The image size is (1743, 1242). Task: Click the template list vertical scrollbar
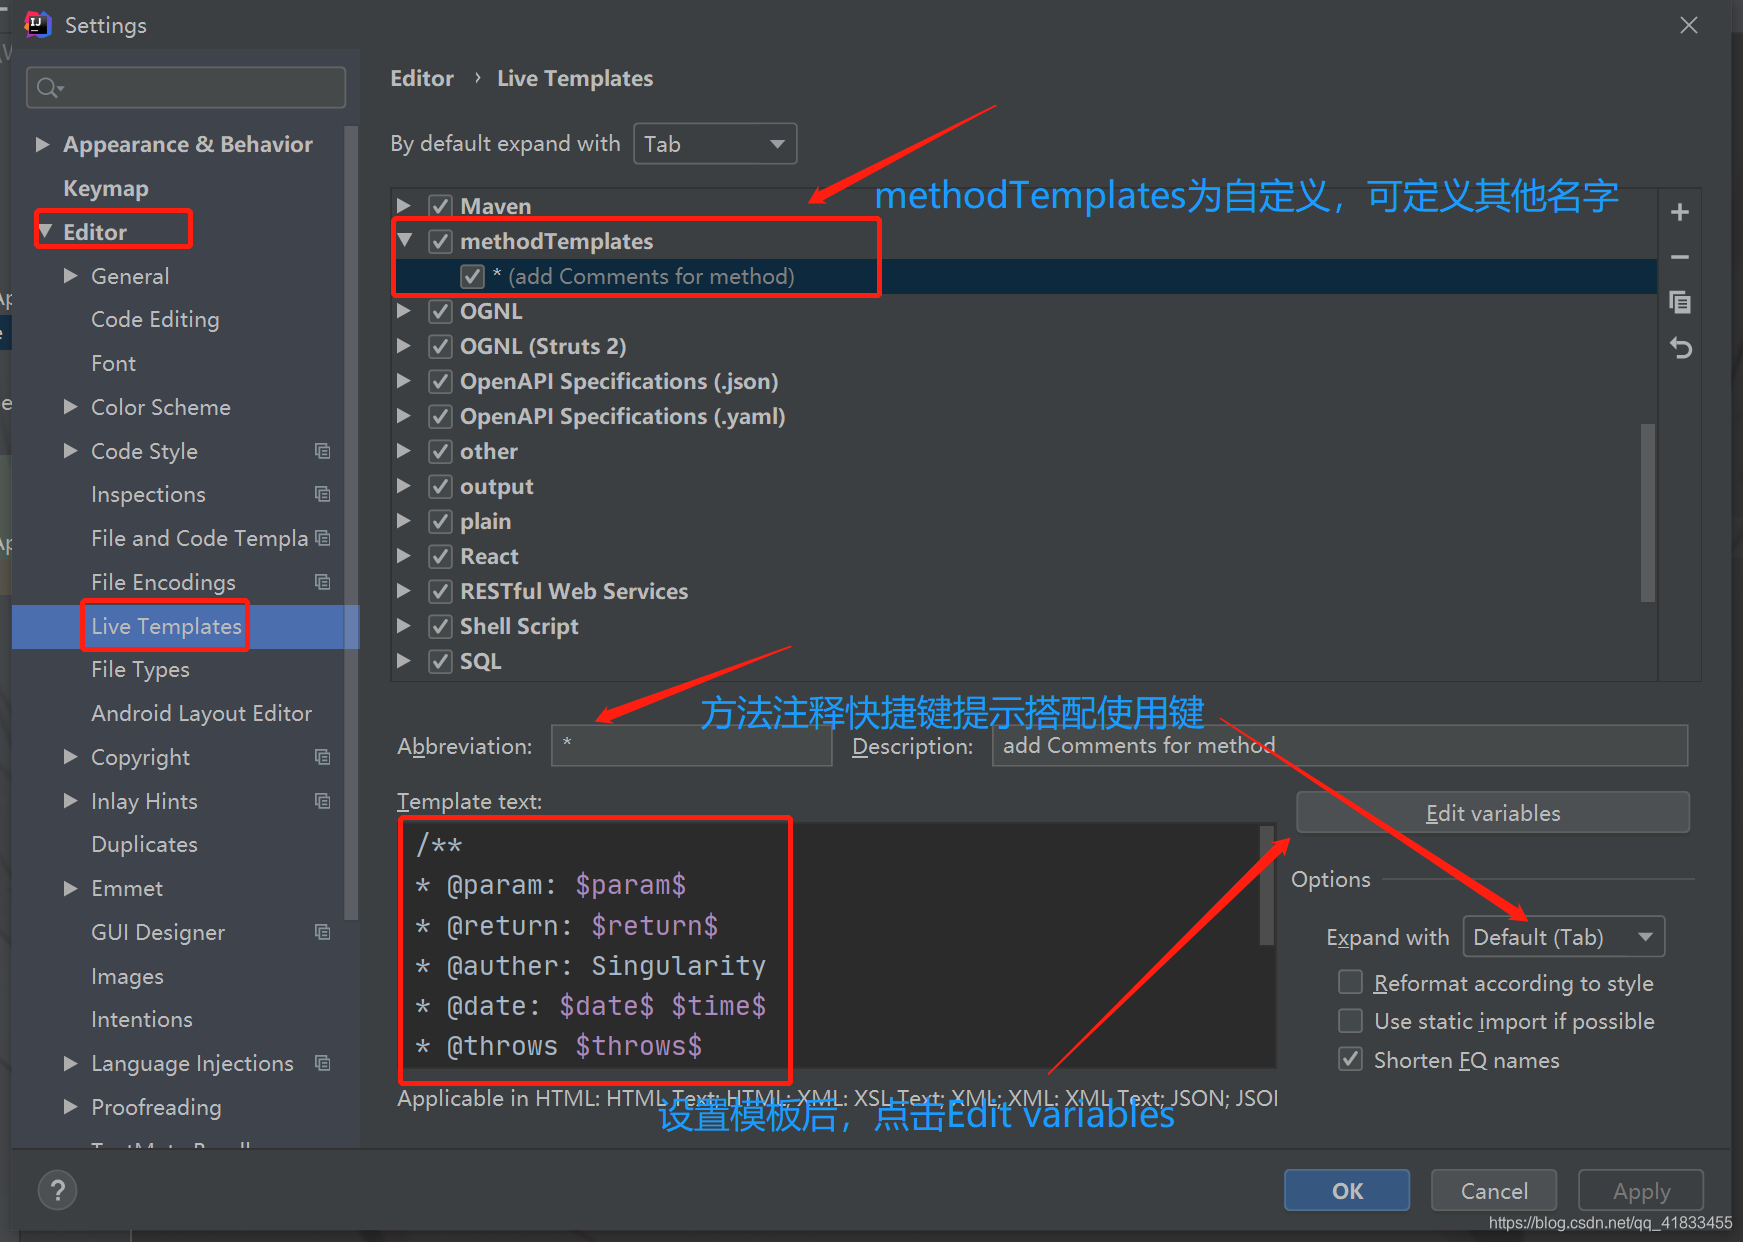pos(1648,513)
